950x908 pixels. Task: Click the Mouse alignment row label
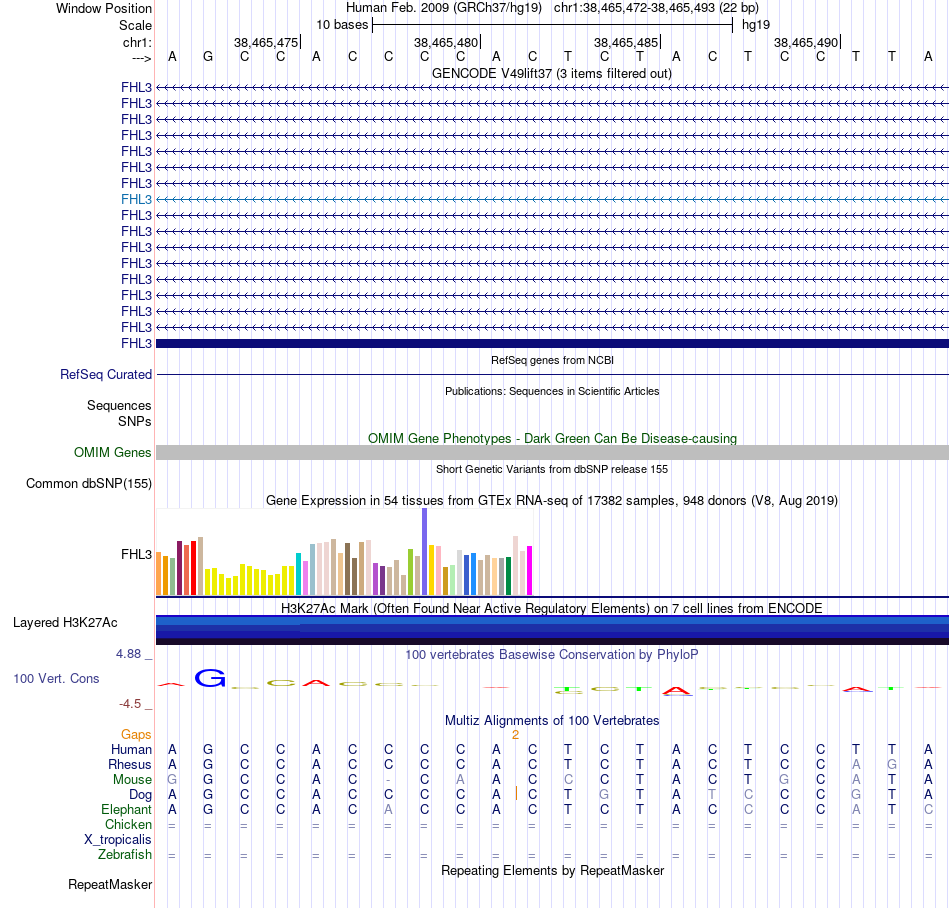[132, 779]
